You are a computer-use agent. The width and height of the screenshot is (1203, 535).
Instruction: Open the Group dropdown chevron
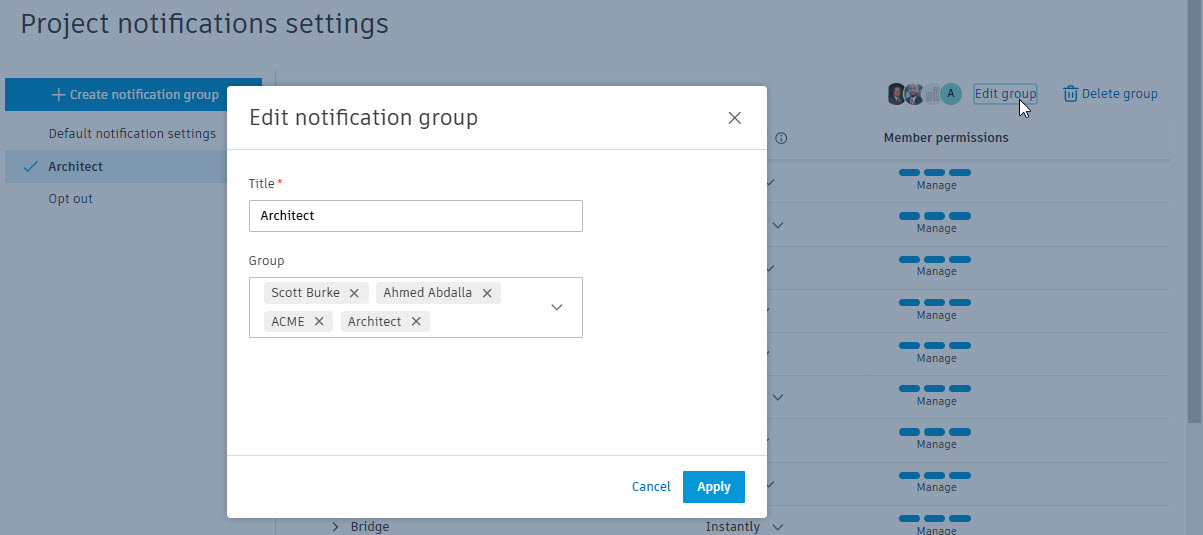tap(557, 307)
